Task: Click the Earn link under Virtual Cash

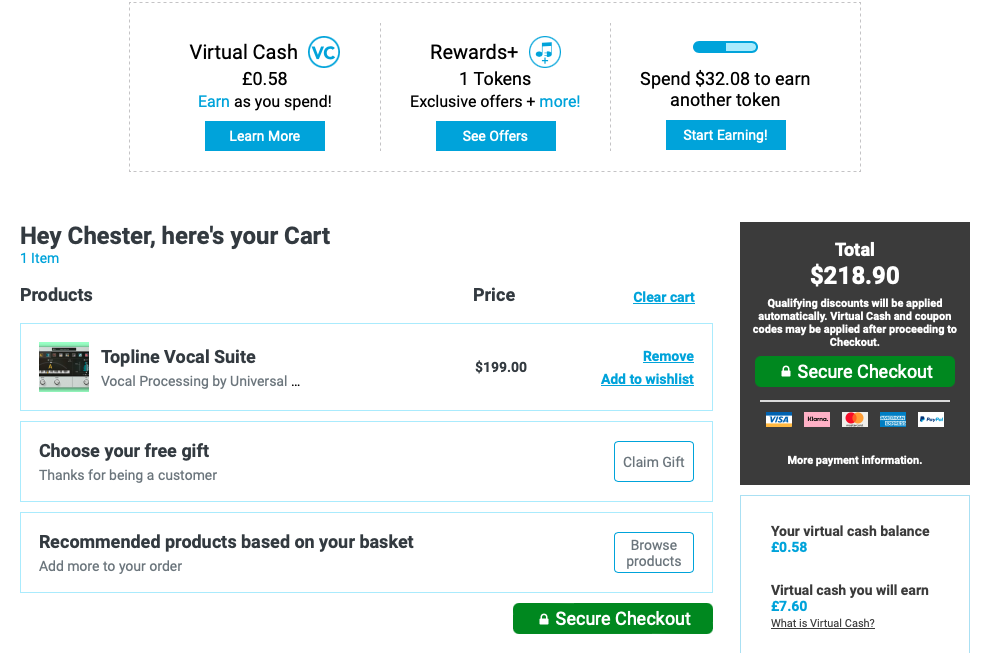Action: pyautogui.click(x=213, y=101)
